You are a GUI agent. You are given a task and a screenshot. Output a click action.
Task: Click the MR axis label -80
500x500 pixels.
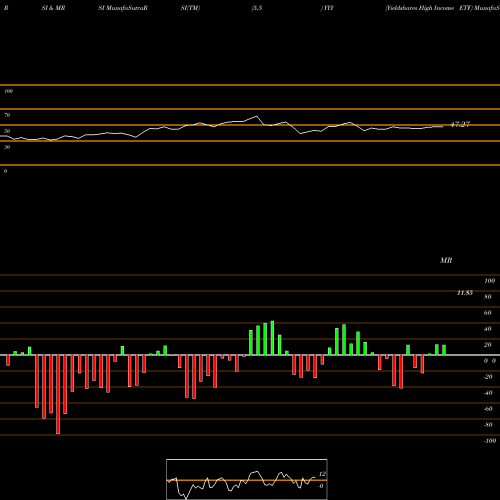point(488,425)
